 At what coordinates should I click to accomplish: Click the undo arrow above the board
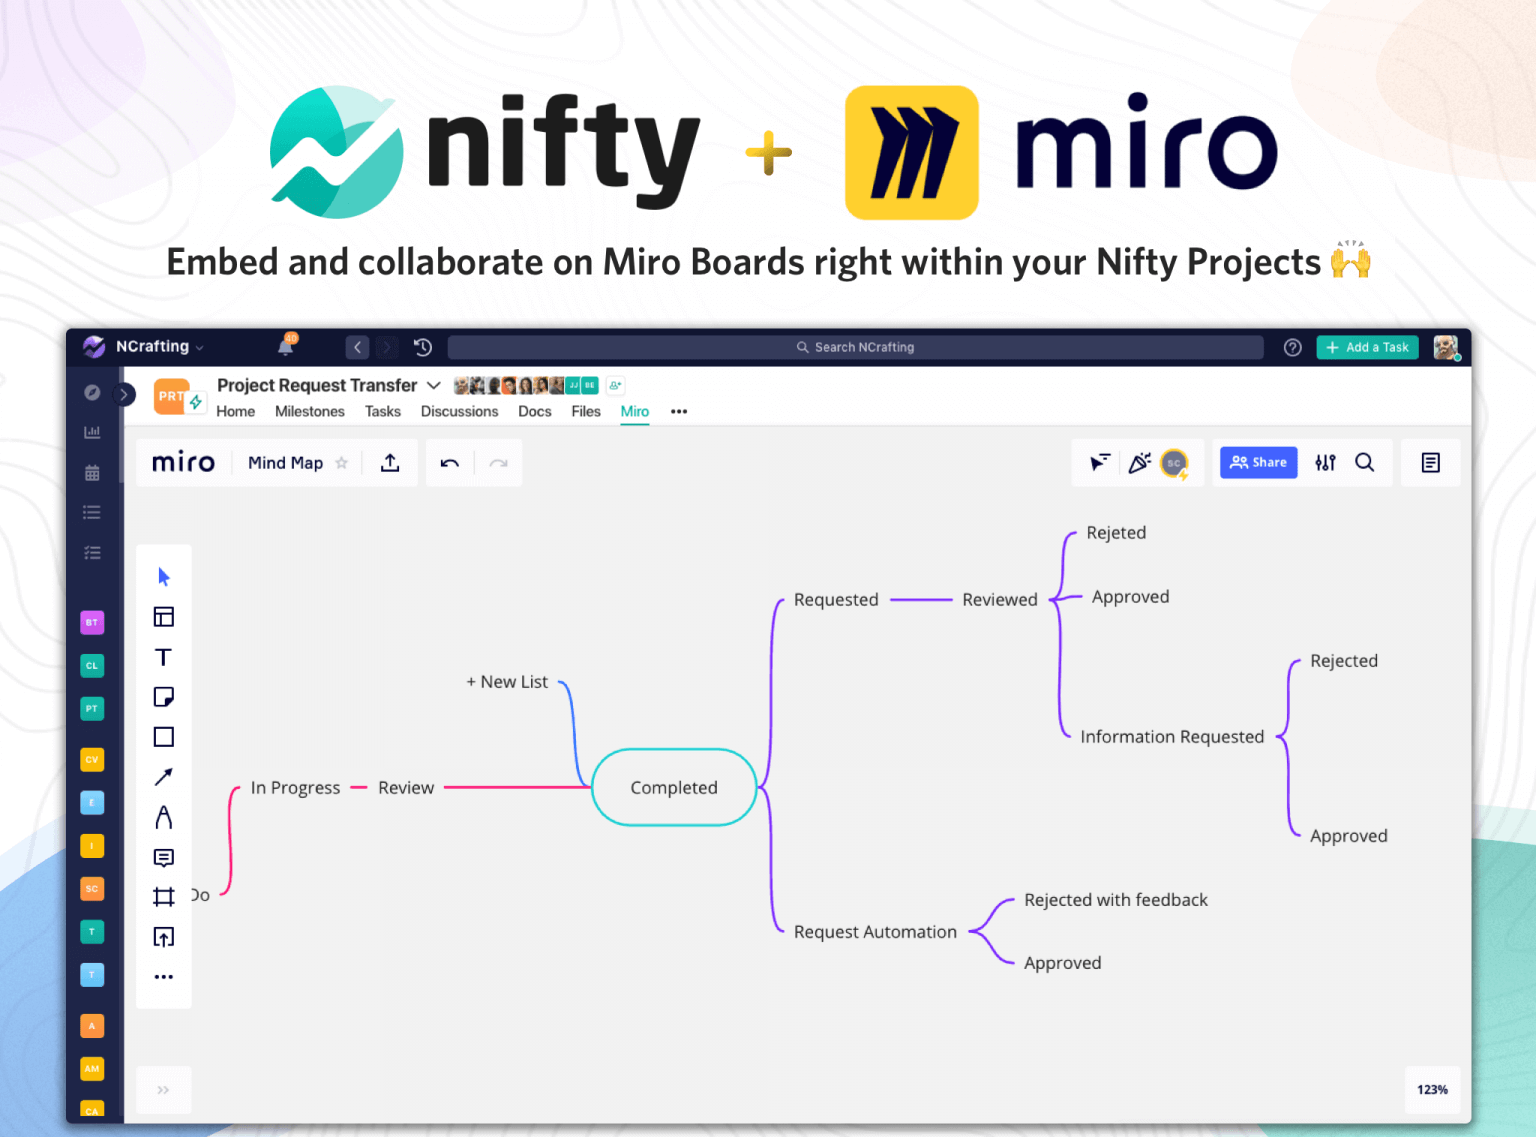pos(449,462)
